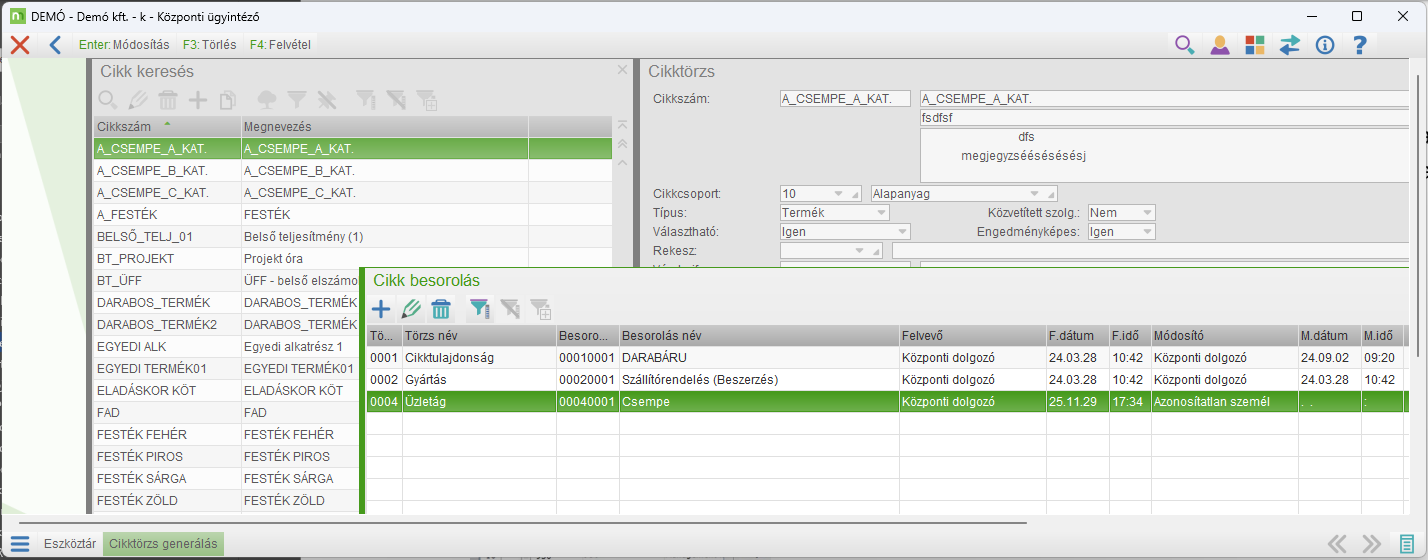
Task: Click the Cikkszám input field
Action: (x=845, y=98)
